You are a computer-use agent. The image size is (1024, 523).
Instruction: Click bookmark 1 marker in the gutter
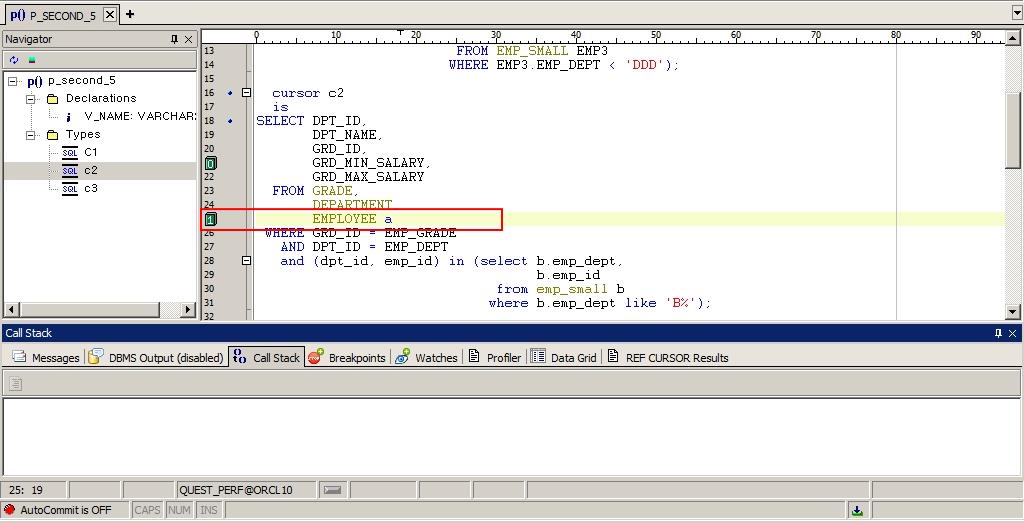click(210, 219)
